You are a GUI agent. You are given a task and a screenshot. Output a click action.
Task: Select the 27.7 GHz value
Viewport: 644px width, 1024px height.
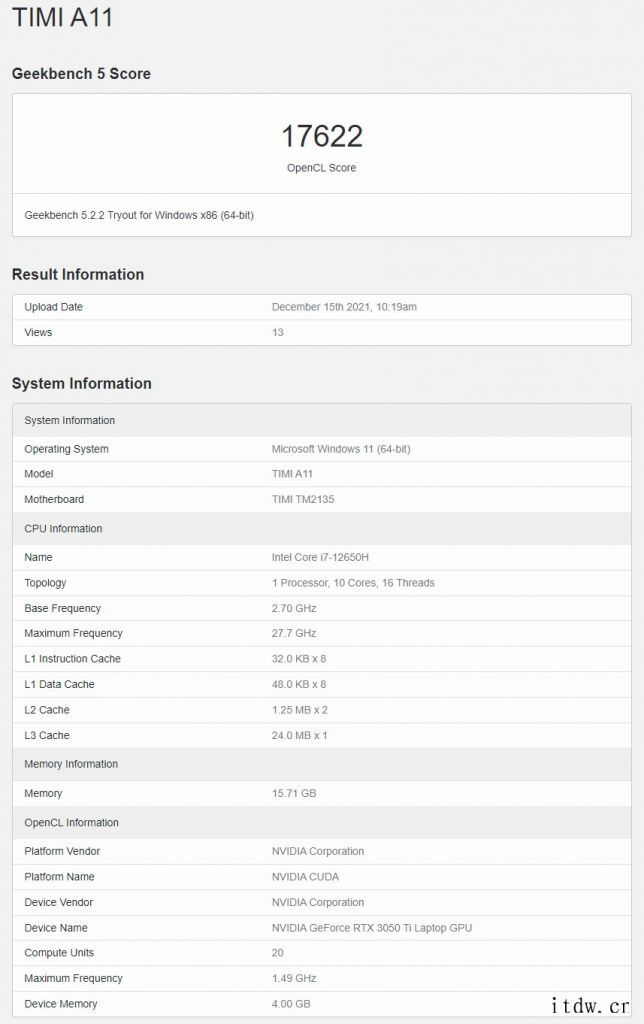click(294, 633)
